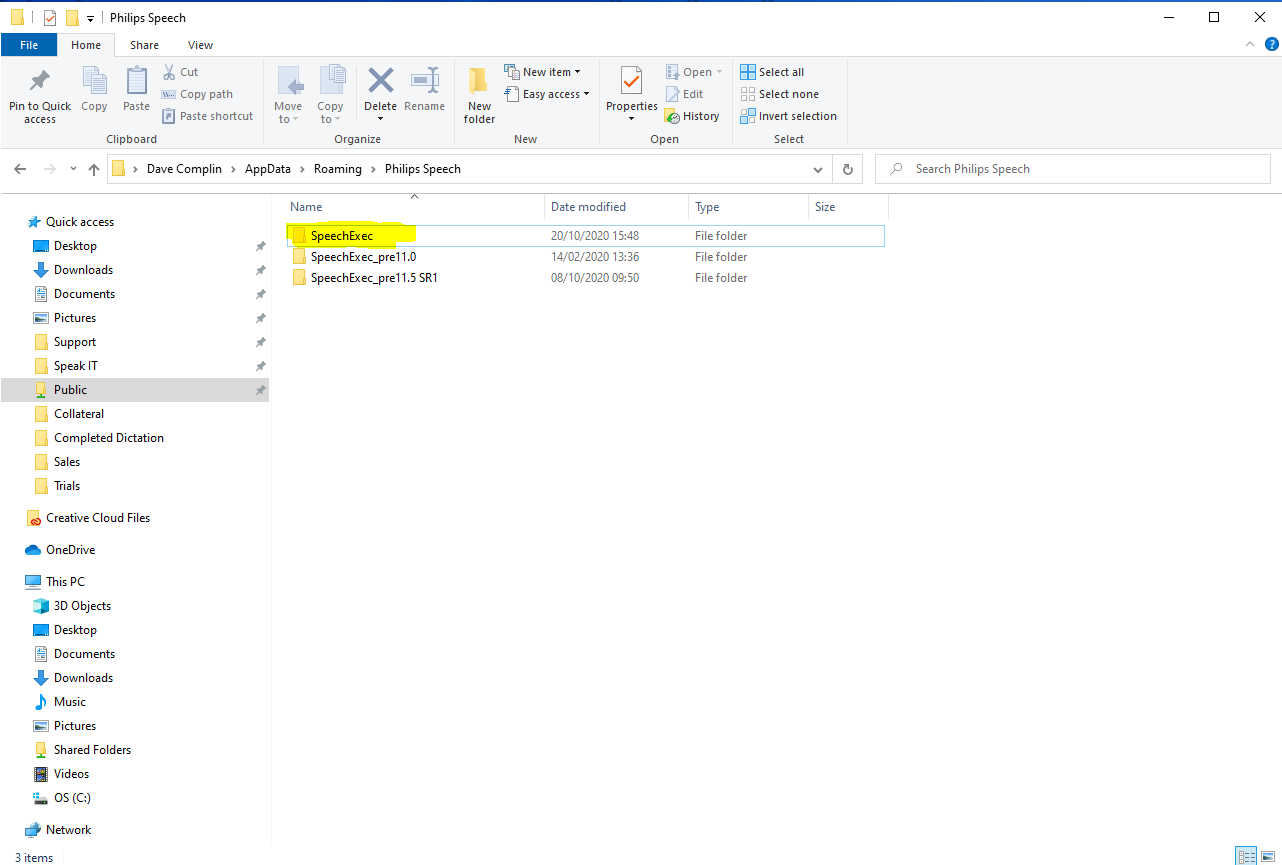Open the Properties ribbon icon

tap(632, 81)
